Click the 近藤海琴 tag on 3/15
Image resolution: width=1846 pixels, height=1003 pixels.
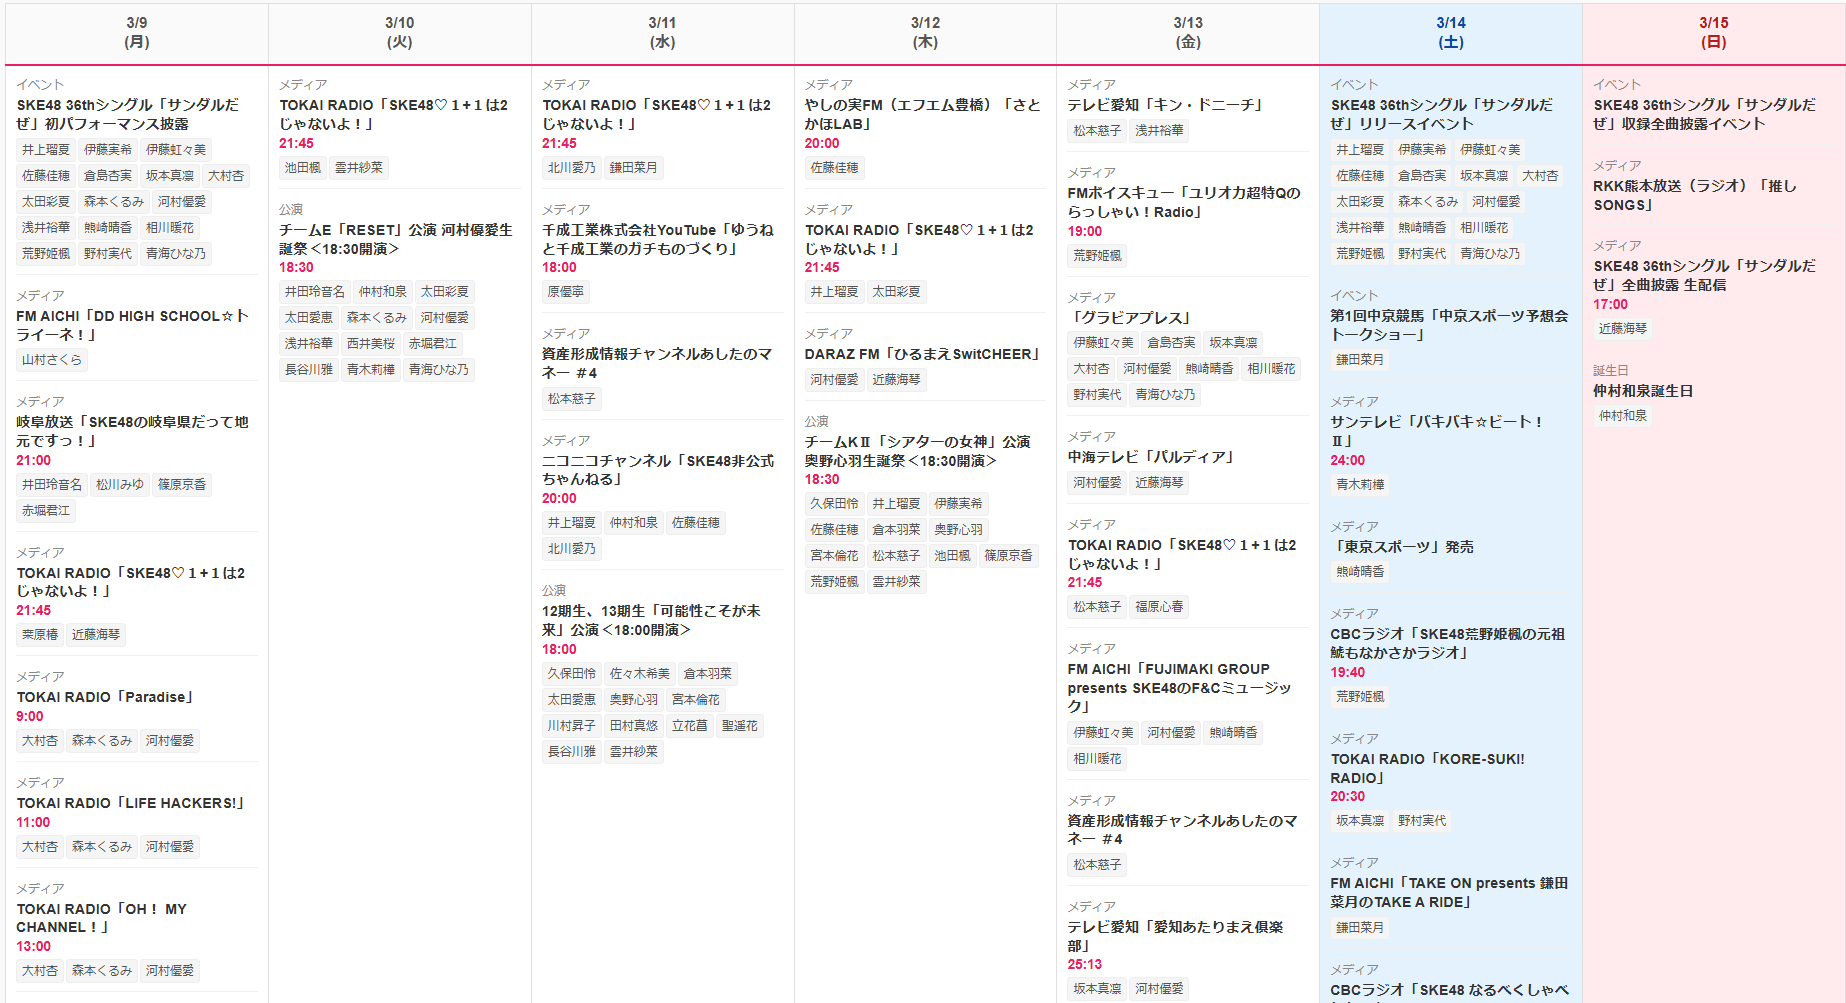point(1622,329)
